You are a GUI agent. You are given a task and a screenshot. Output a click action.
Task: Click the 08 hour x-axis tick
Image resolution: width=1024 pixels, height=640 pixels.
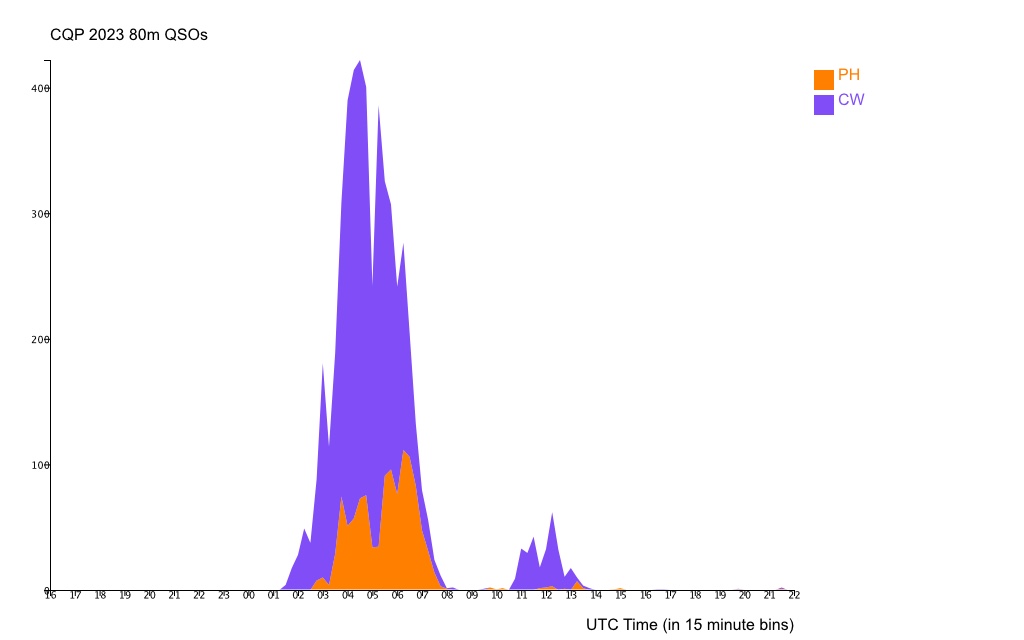coord(447,596)
